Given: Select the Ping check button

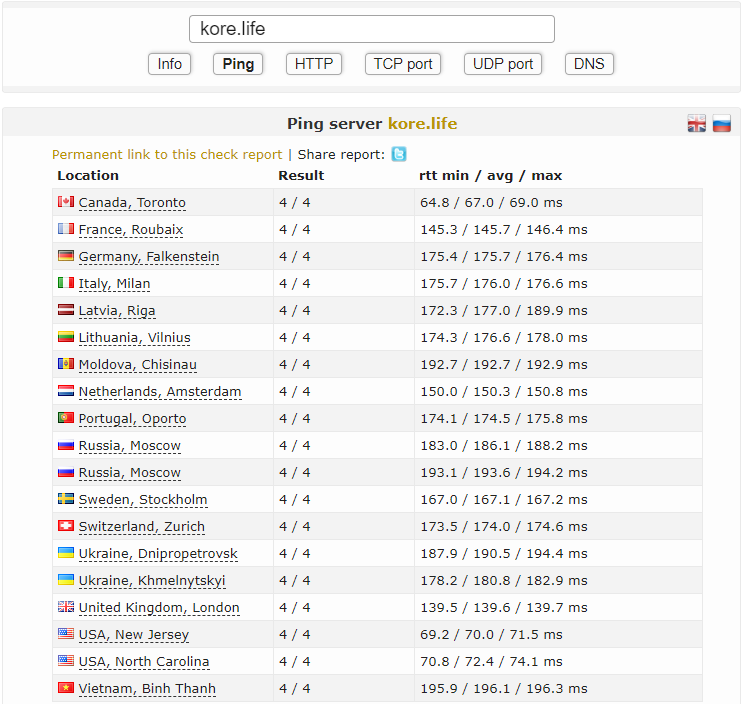Looking at the screenshot, I should (238, 64).
